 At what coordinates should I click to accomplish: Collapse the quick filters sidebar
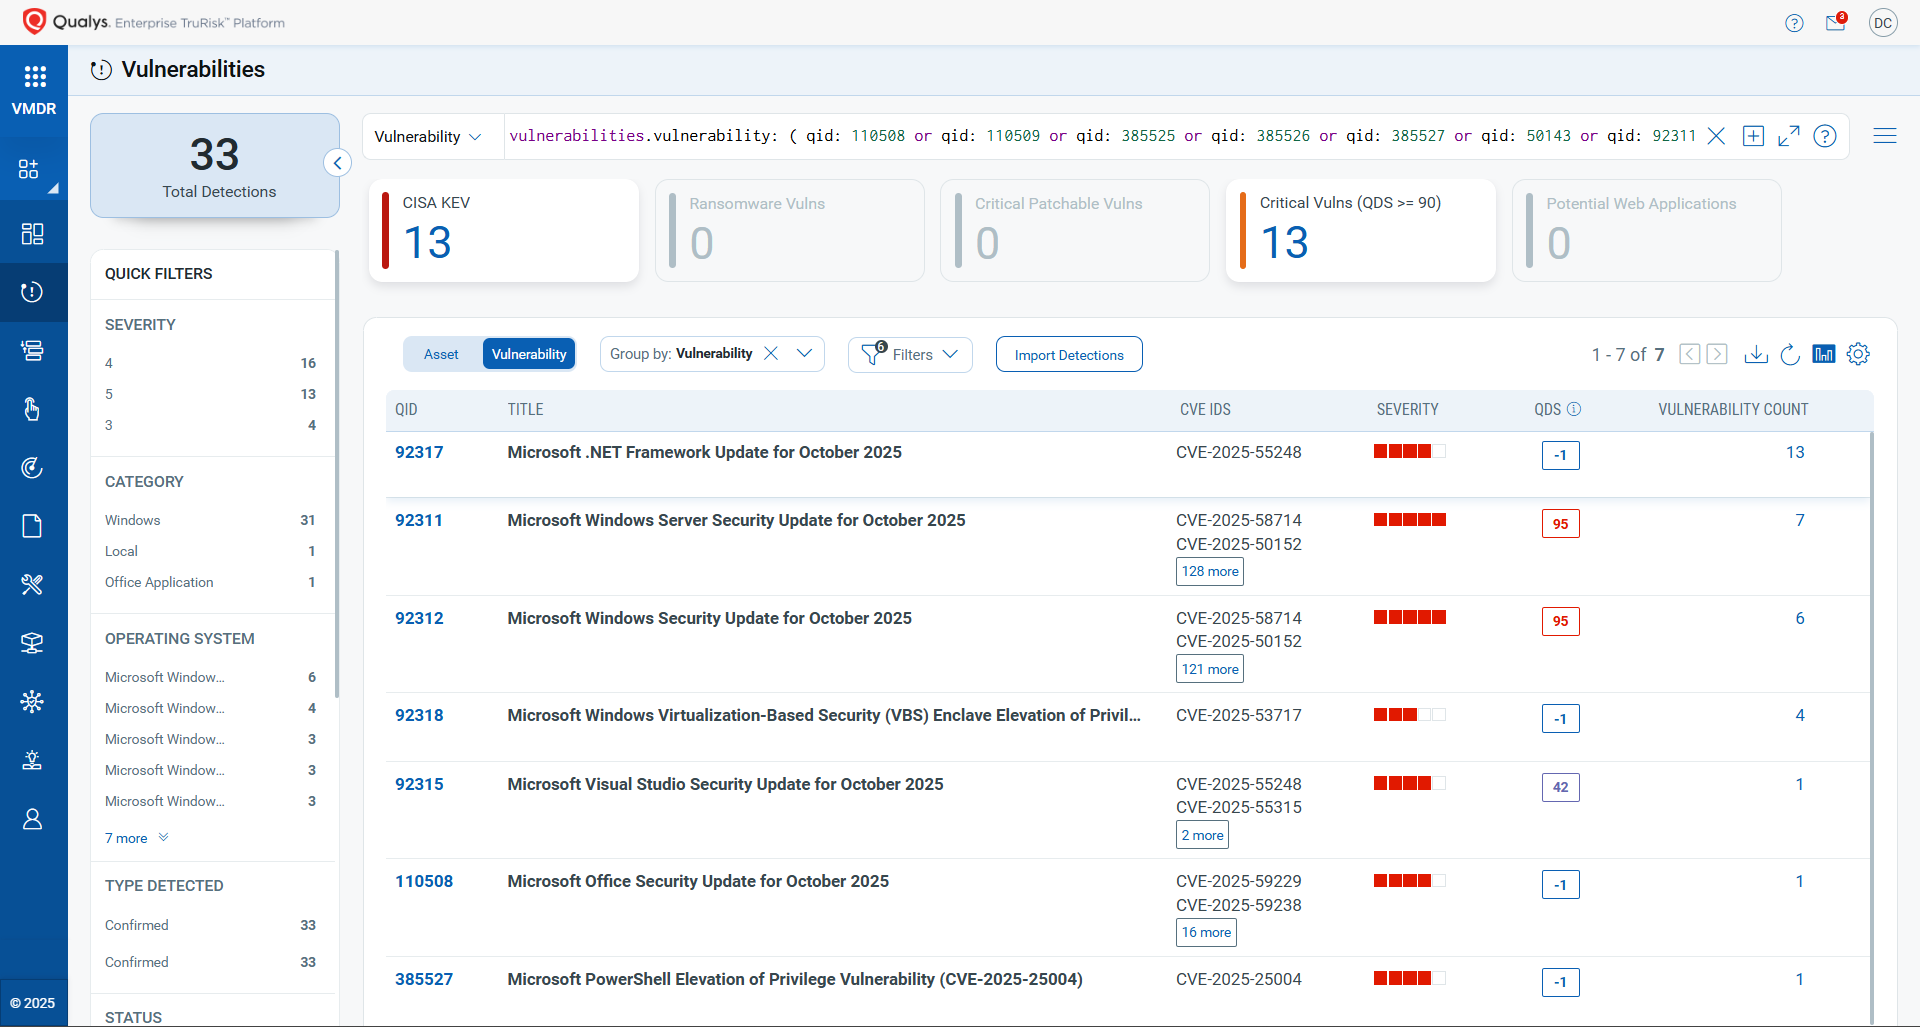coord(338,163)
